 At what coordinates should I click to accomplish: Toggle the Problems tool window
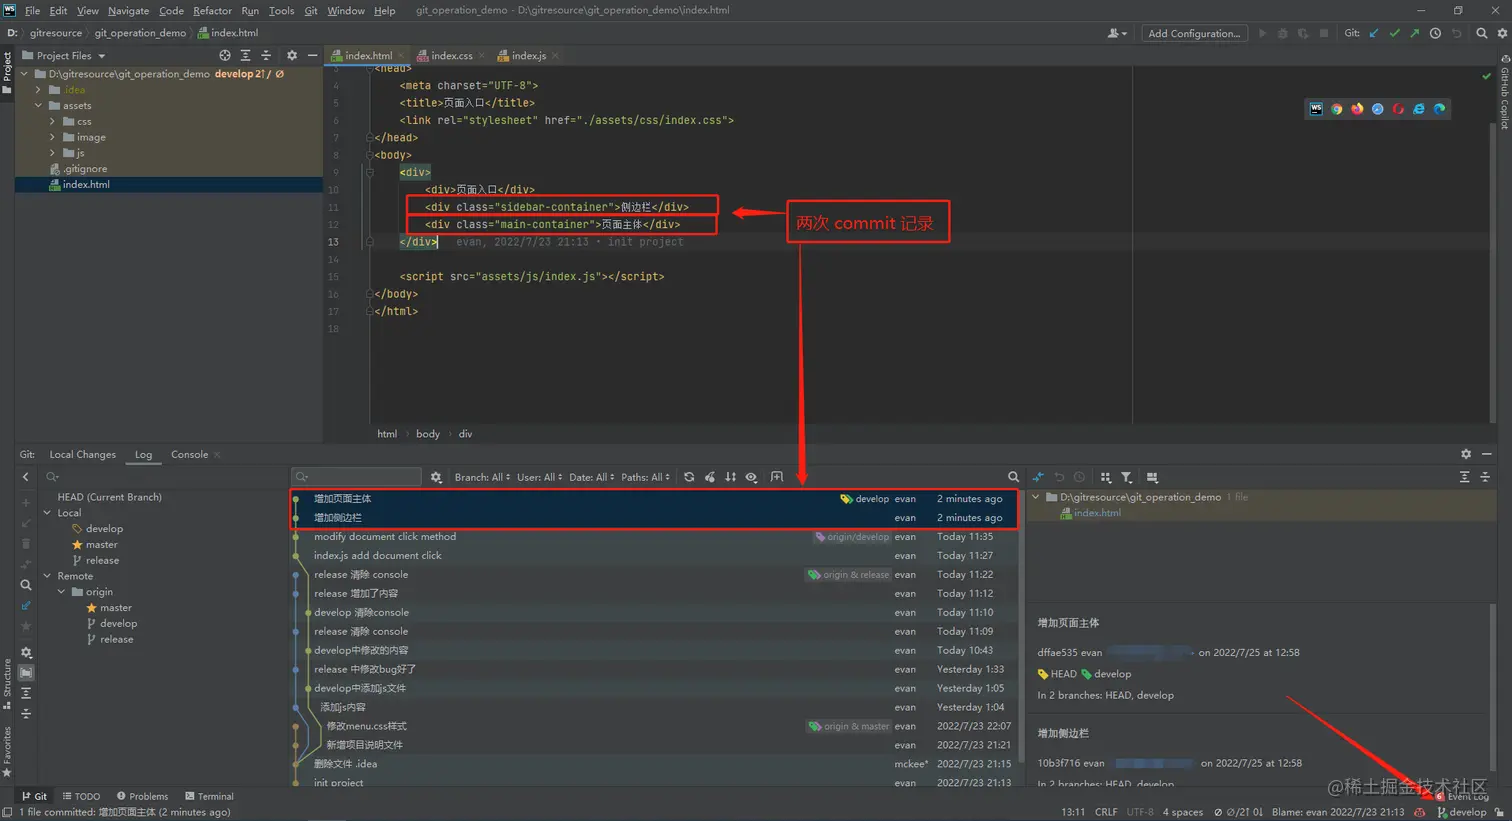[x=143, y=796]
